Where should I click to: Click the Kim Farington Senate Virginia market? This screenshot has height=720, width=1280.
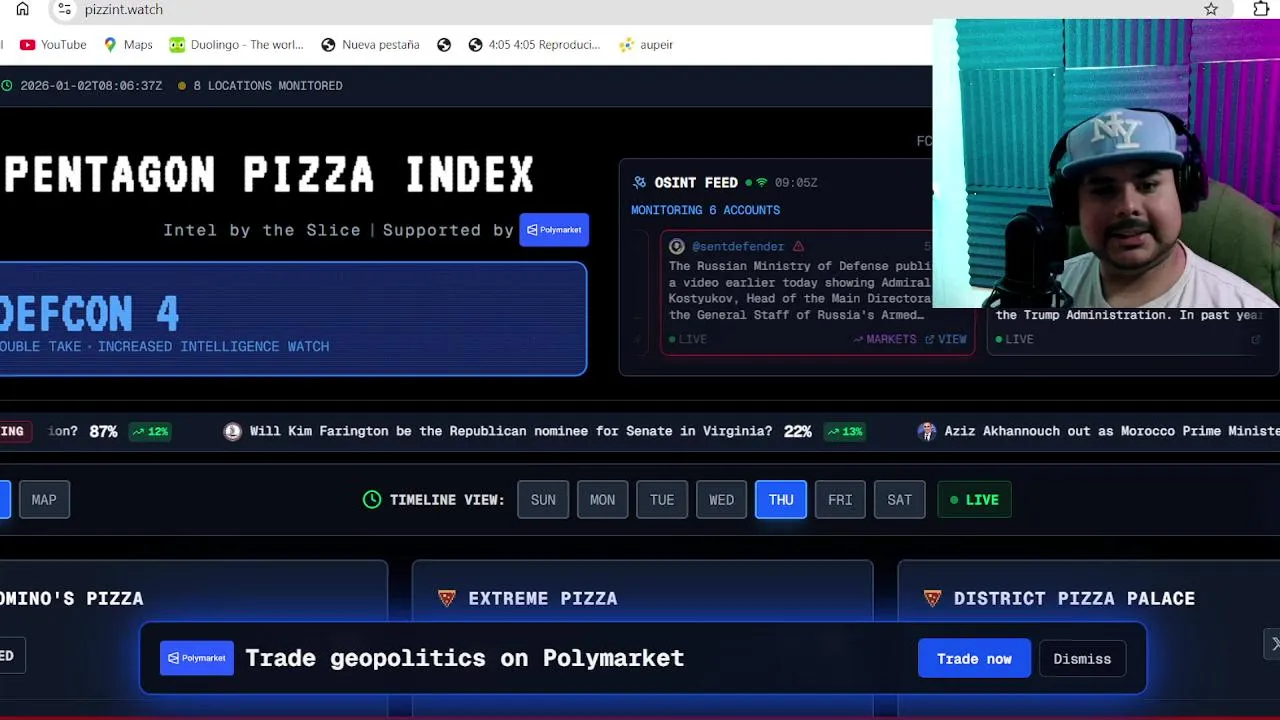point(545,431)
